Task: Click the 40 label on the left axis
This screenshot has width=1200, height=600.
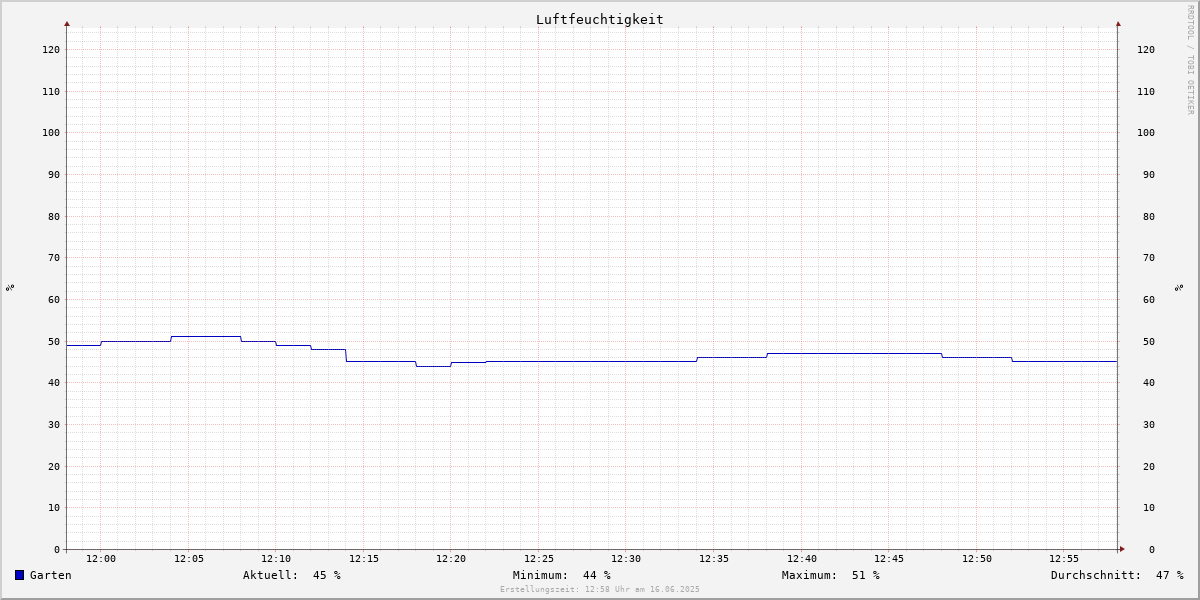Action: (x=54, y=382)
